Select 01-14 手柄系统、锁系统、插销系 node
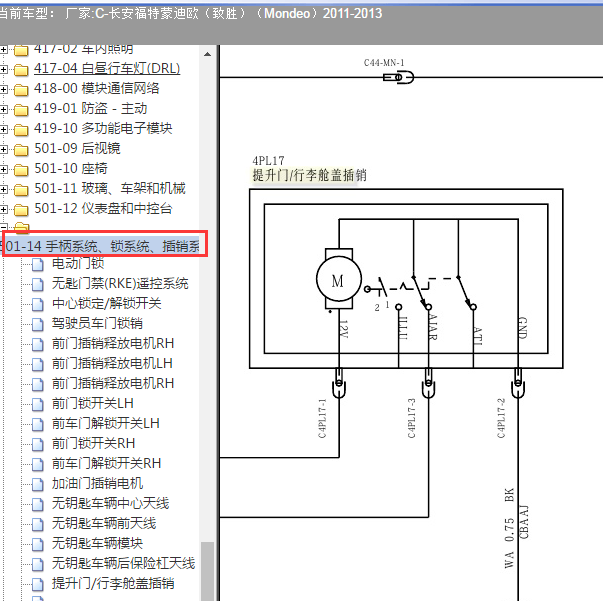 click(102, 246)
